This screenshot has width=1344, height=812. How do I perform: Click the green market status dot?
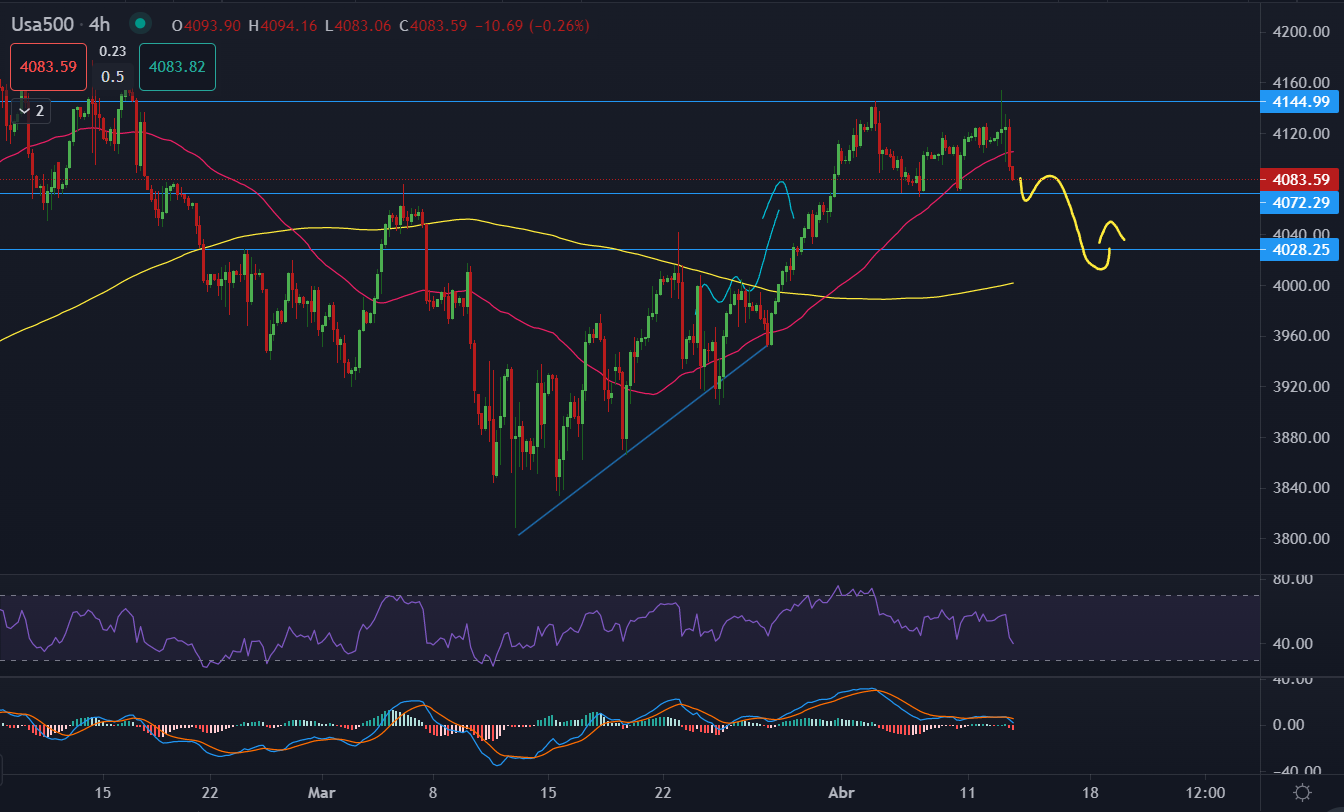tap(141, 24)
